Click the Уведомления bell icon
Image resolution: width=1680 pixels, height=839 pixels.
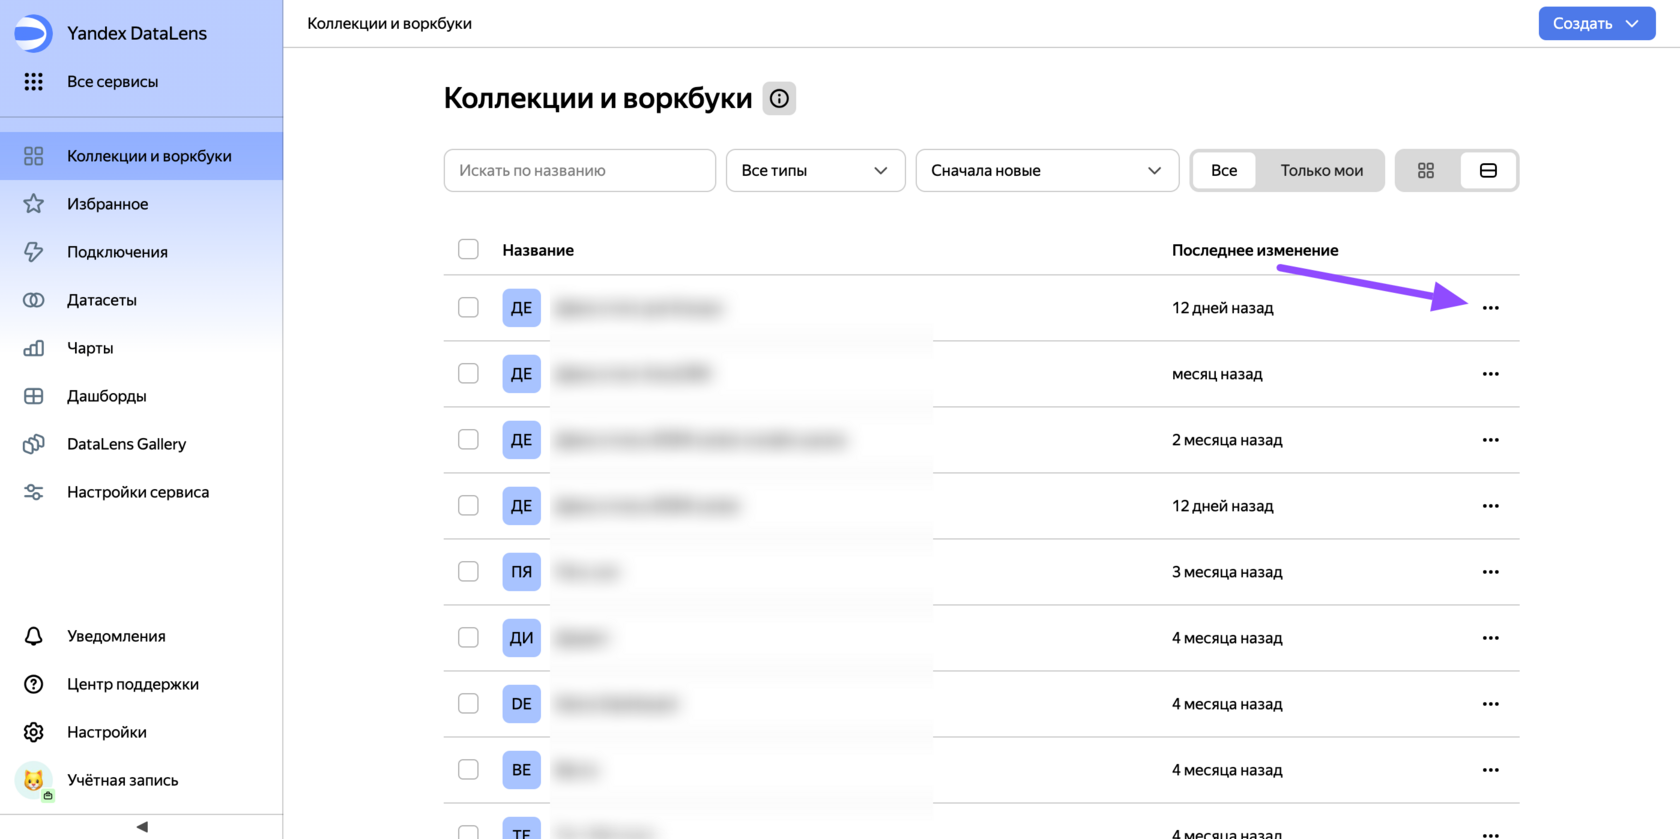33,636
